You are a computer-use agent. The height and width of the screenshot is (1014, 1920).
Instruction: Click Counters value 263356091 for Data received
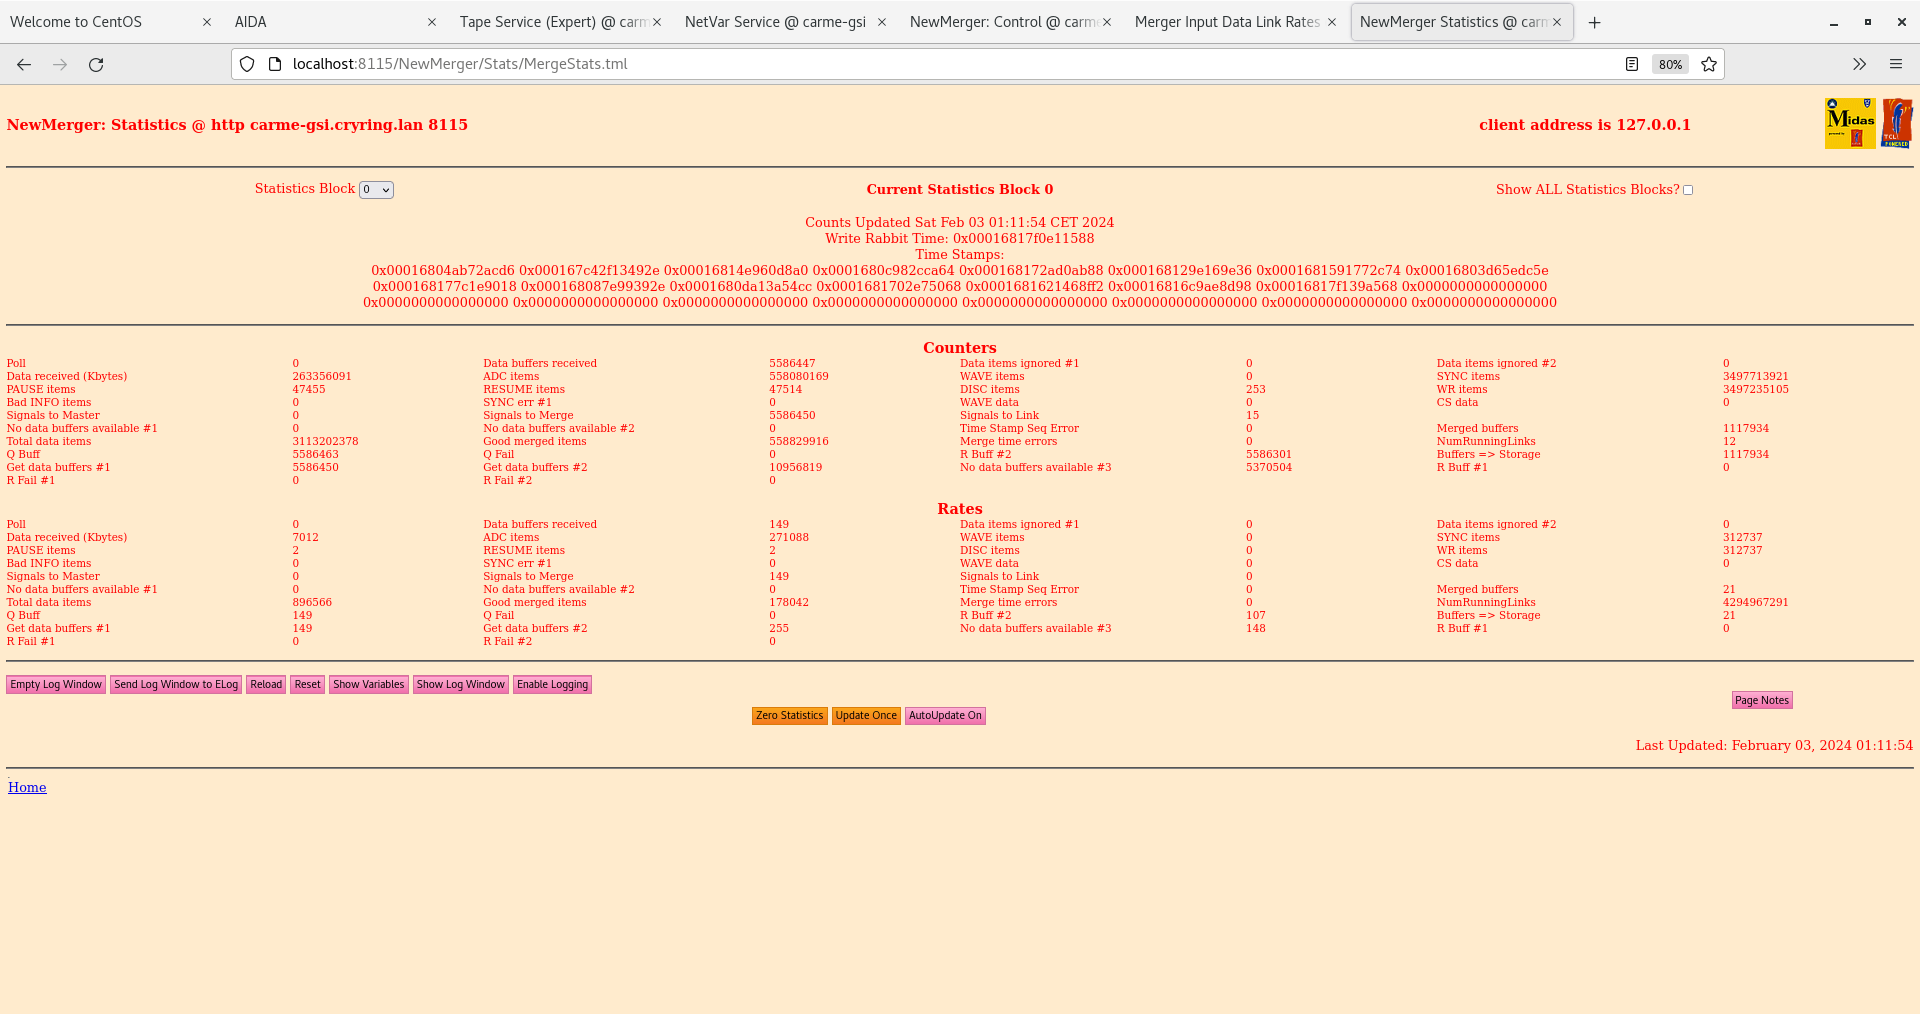[x=322, y=377]
